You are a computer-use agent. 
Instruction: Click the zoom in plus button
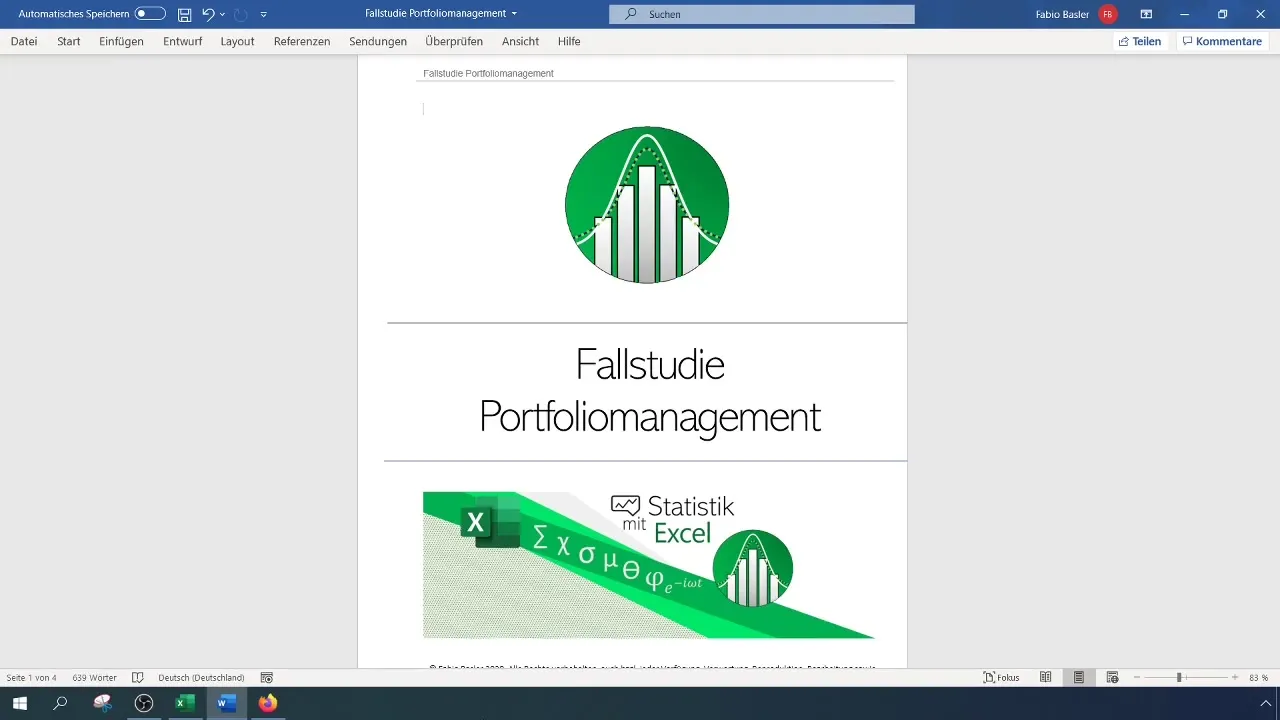pos(1235,677)
